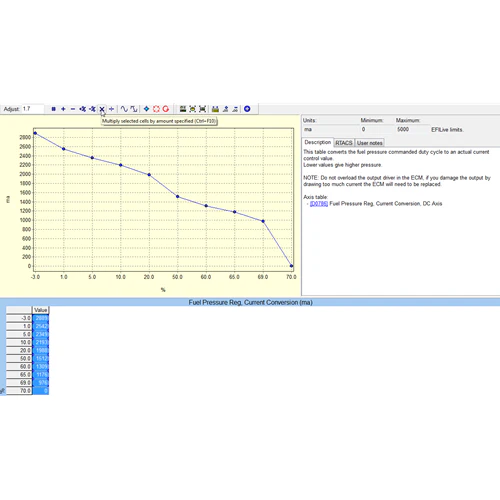Open the User notes tab
This screenshot has width=500, height=500.
[369, 143]
